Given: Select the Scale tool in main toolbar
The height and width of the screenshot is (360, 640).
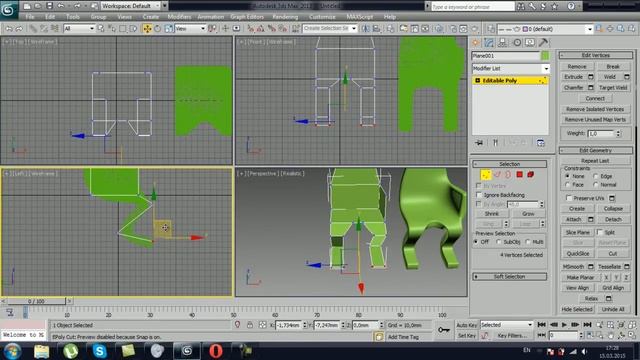Looking at the screenshot, I should [x=168, y=29].
